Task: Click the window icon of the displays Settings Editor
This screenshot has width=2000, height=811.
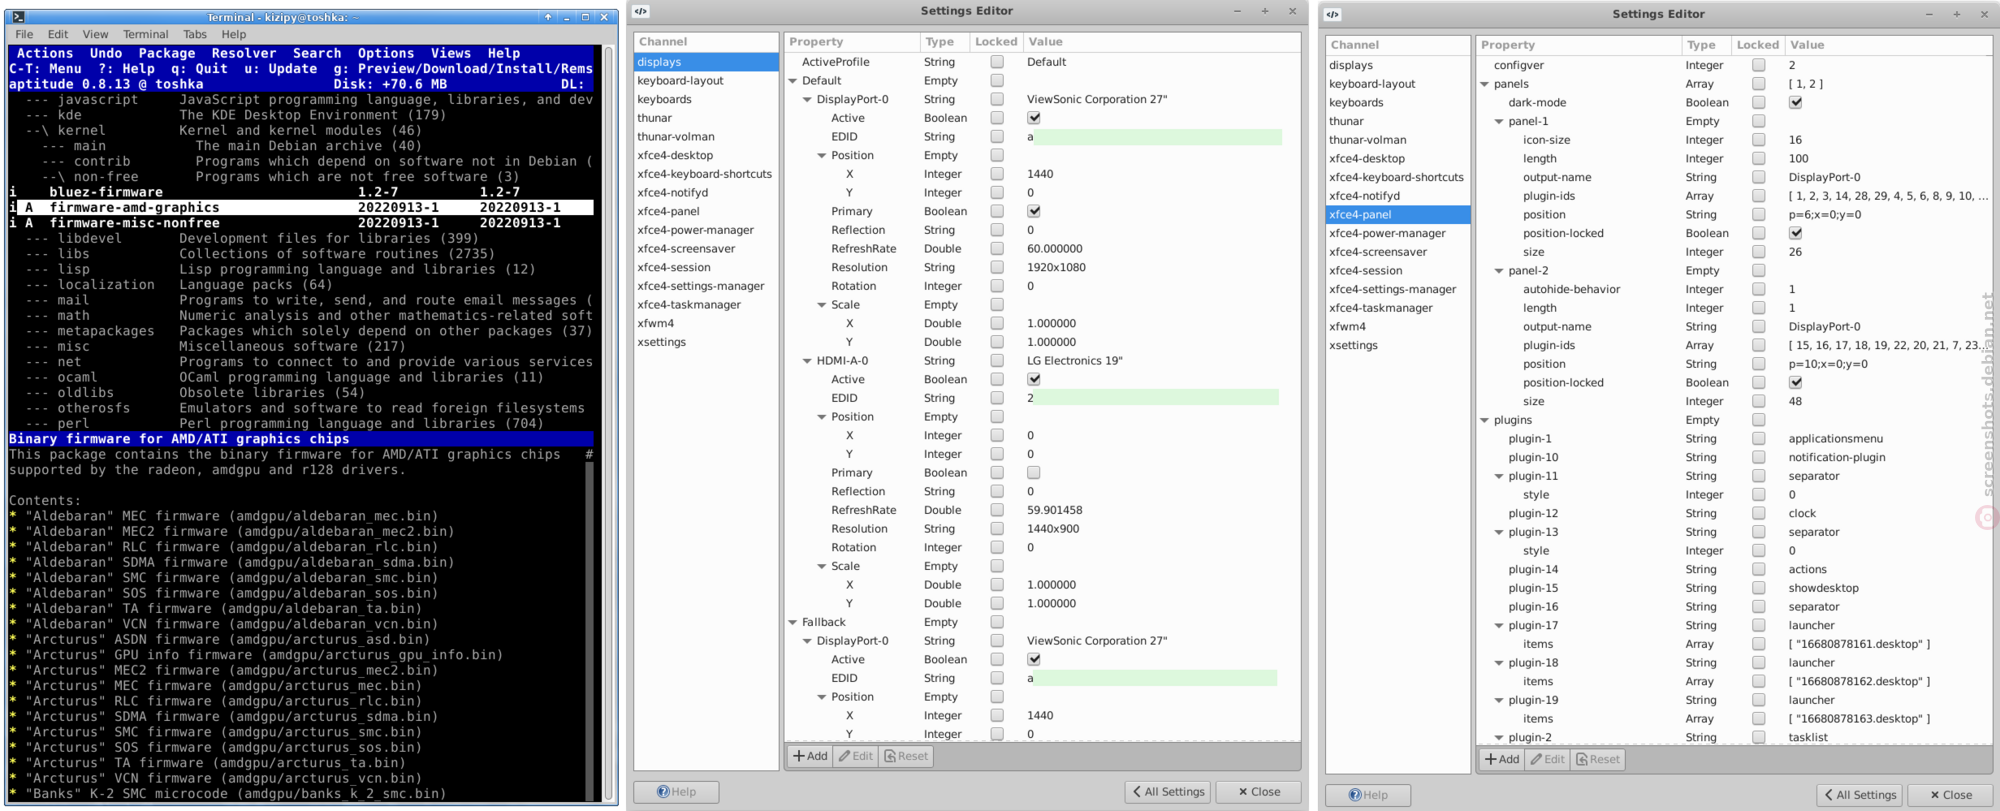Action: tap(641, 11)
